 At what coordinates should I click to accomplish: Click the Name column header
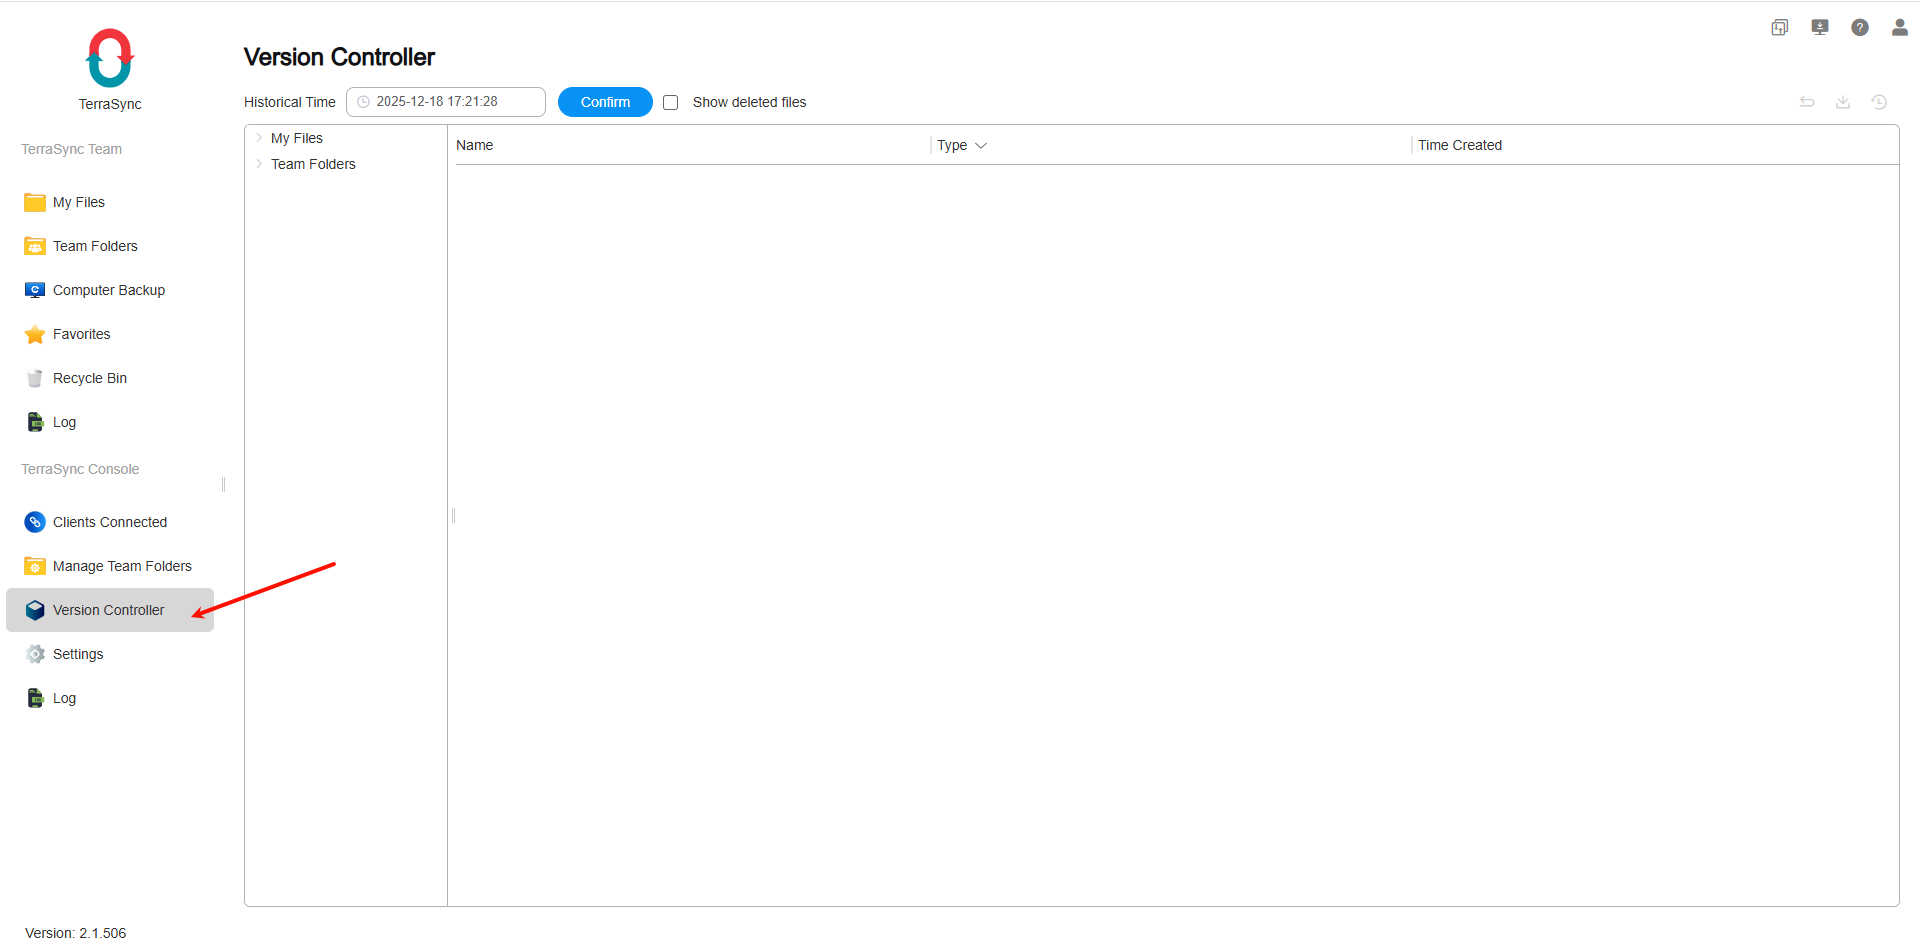click(x=475, y=145)
